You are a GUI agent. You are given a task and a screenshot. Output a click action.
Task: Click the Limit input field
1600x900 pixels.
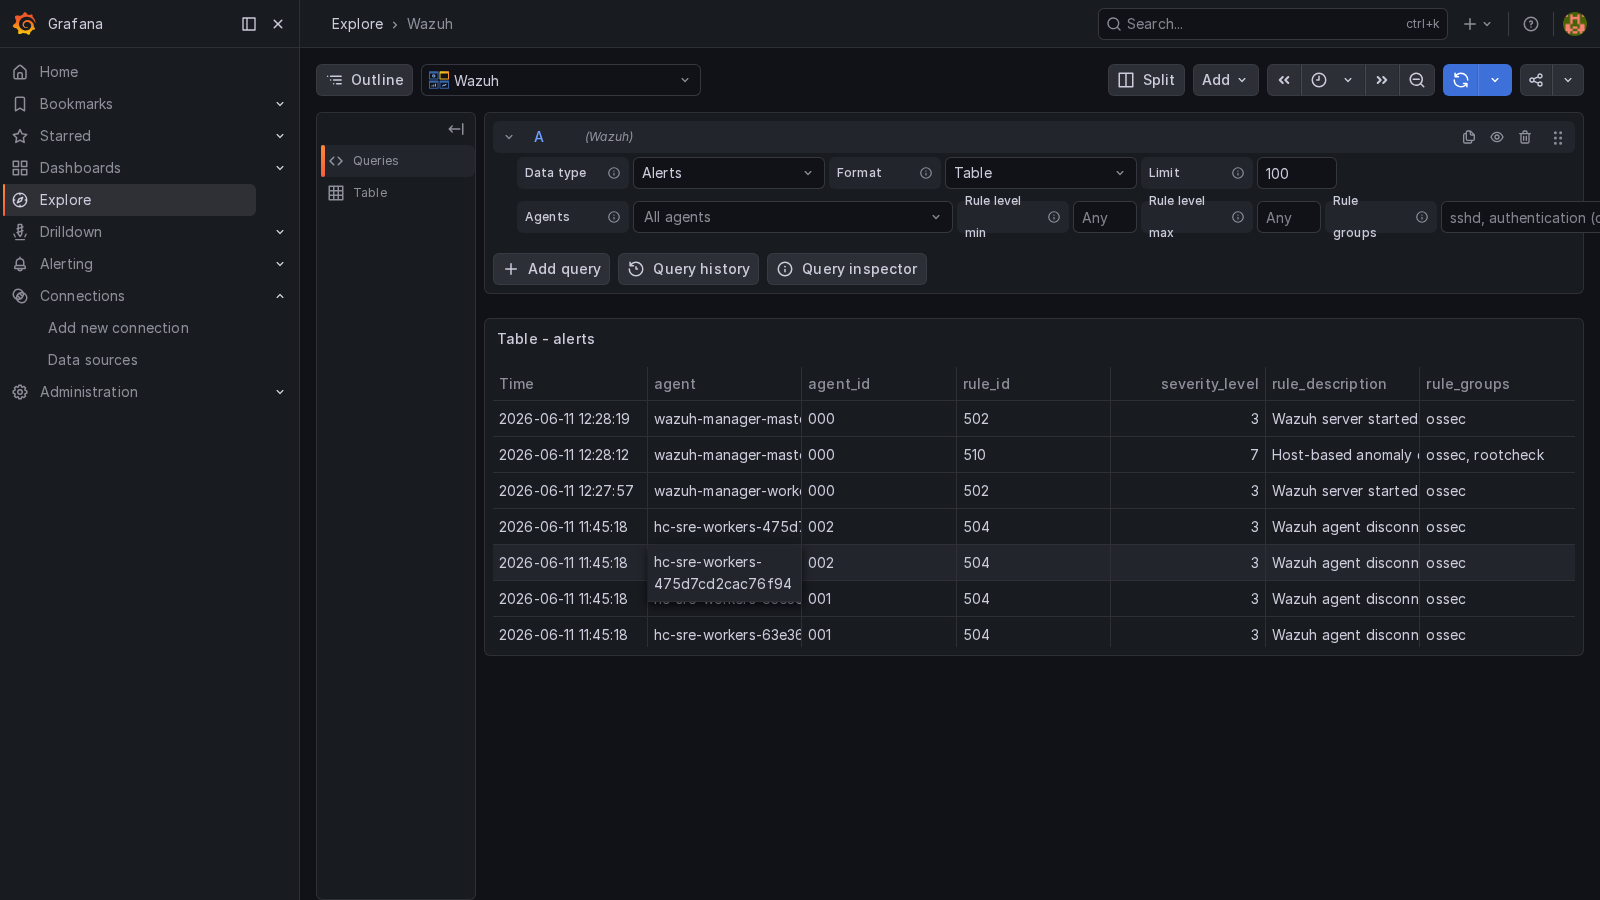pos(1296,173)
